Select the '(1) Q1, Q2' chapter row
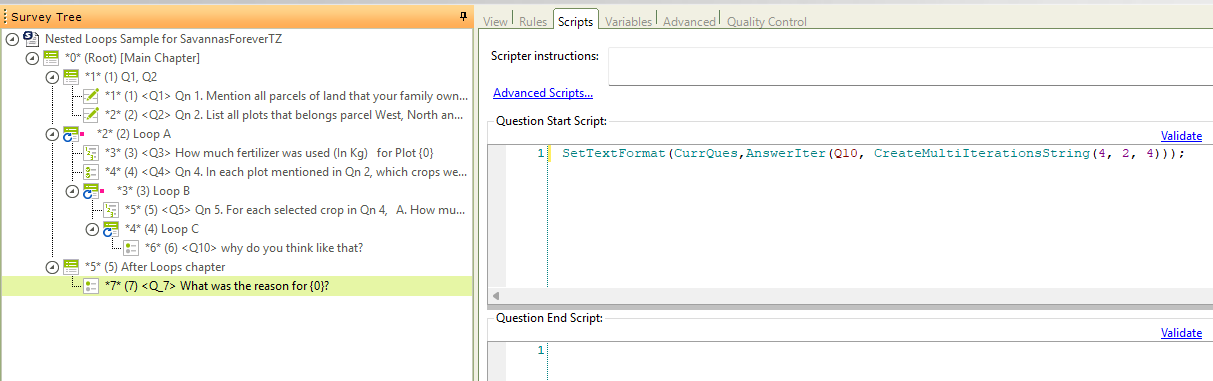The height and width of the screenshot is (381, 1213). pos(121,76)
